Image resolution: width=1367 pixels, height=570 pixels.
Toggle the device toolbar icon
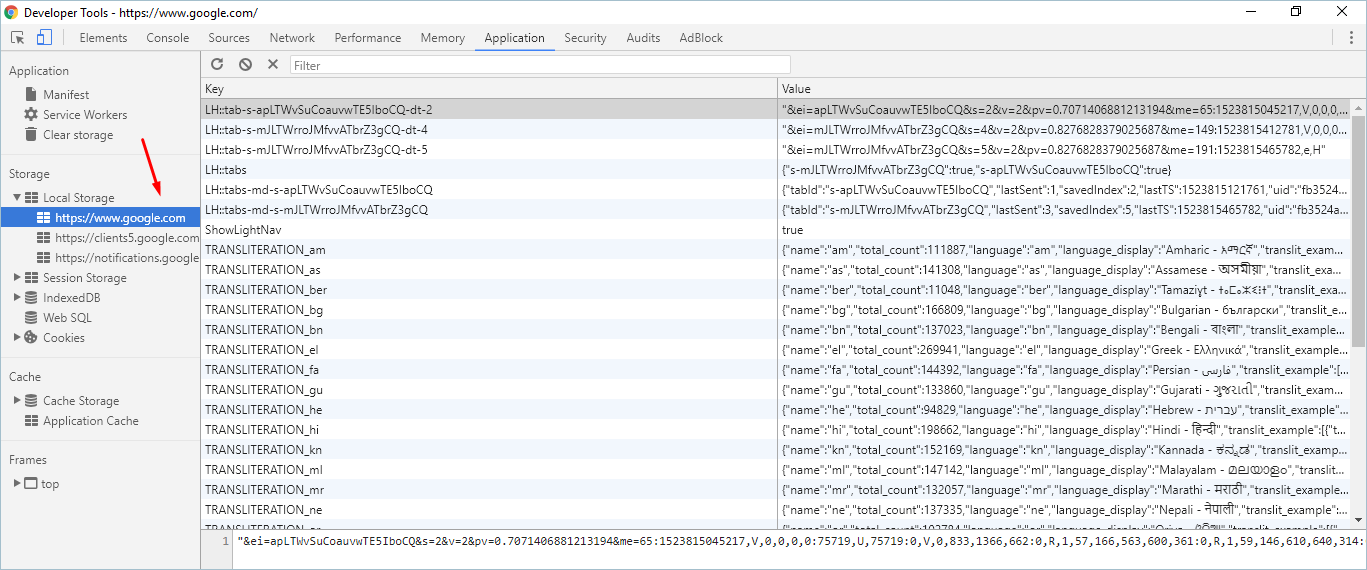point(44,38)
